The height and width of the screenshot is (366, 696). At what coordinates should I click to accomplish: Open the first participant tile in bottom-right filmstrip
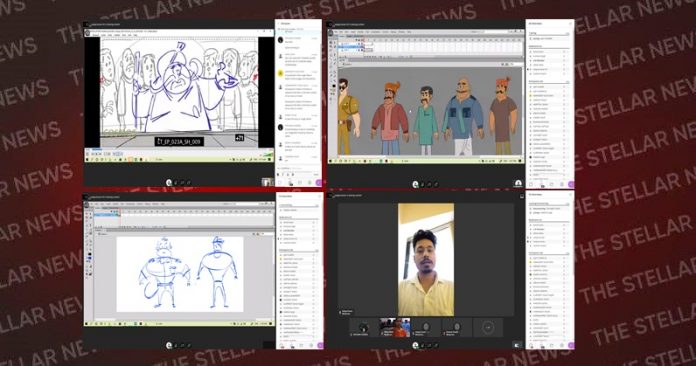[x=363, y=327]
